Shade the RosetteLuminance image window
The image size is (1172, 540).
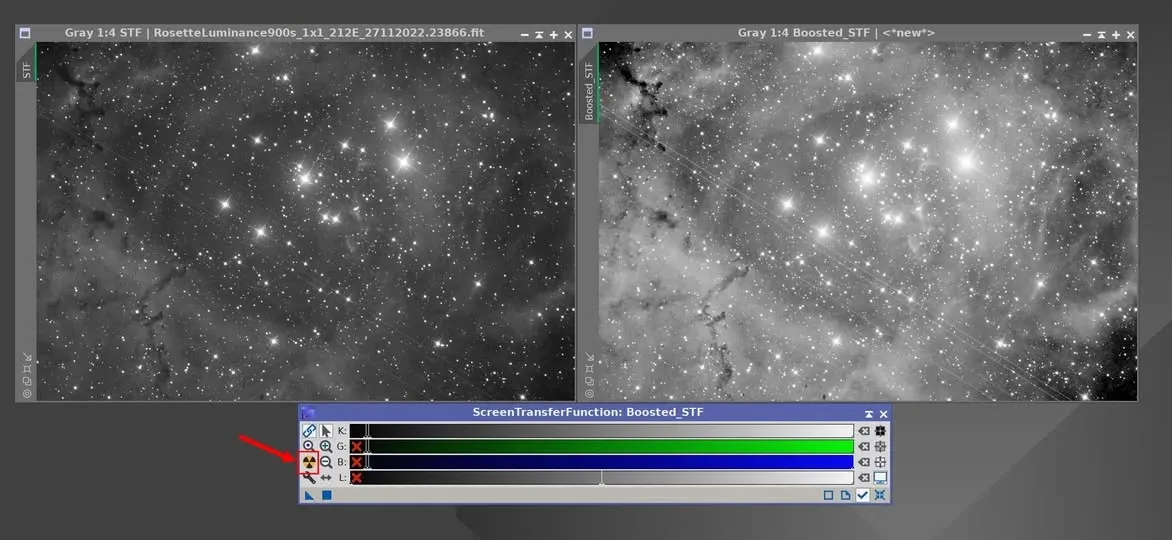click(x=539, y=34)
